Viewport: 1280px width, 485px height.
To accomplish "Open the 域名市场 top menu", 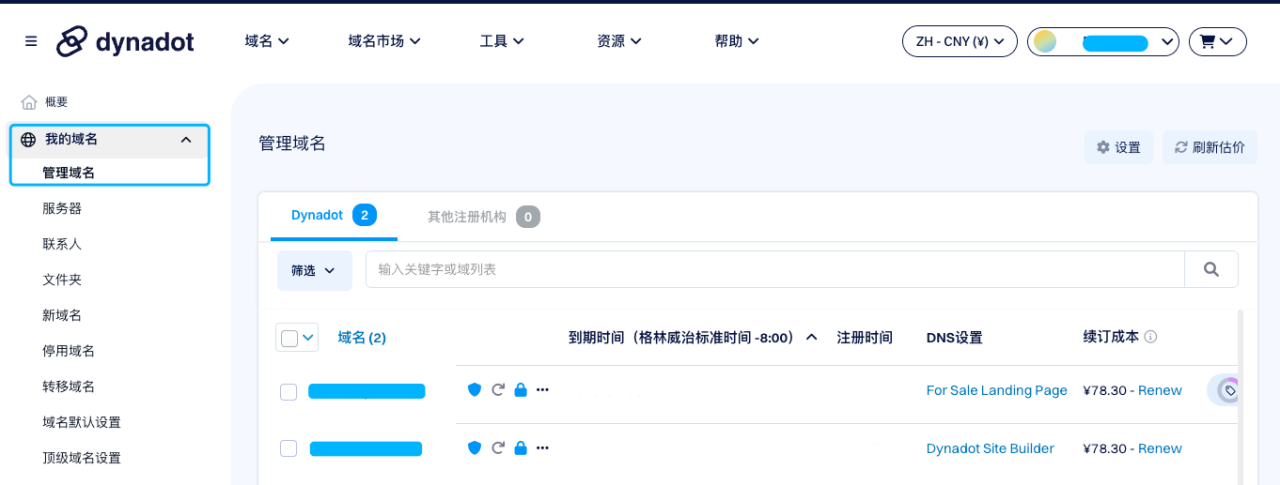I will coord(384,41).
